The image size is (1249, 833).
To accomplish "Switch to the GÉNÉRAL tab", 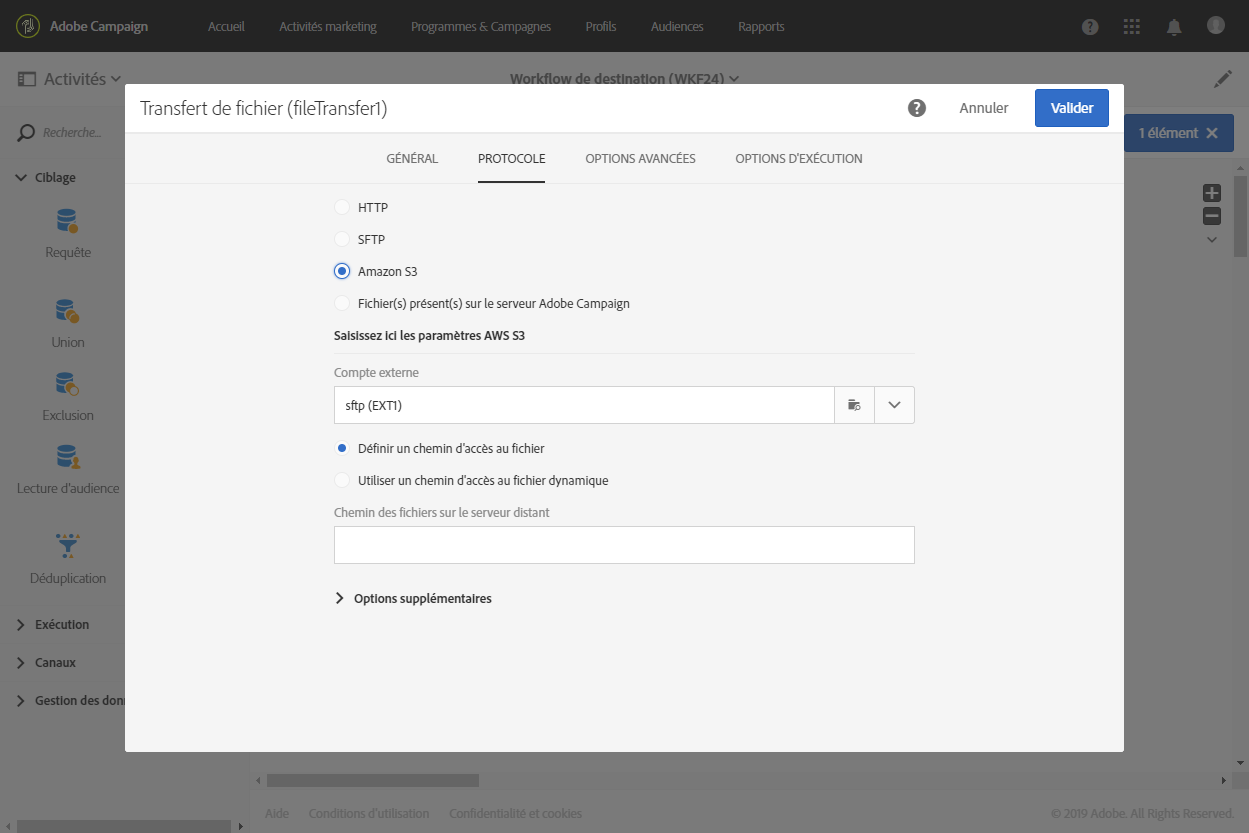I will pyautogui.click(x=412, y=159).
